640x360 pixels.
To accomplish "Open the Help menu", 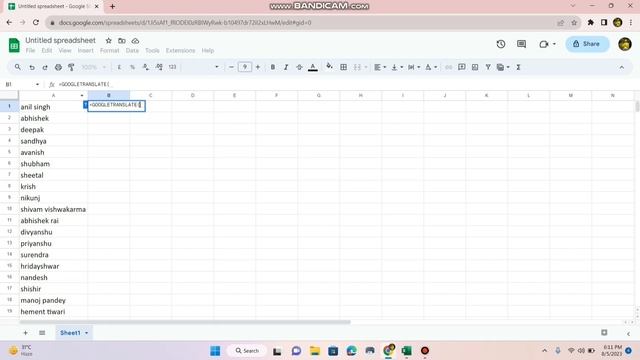I will click(208, 50).
